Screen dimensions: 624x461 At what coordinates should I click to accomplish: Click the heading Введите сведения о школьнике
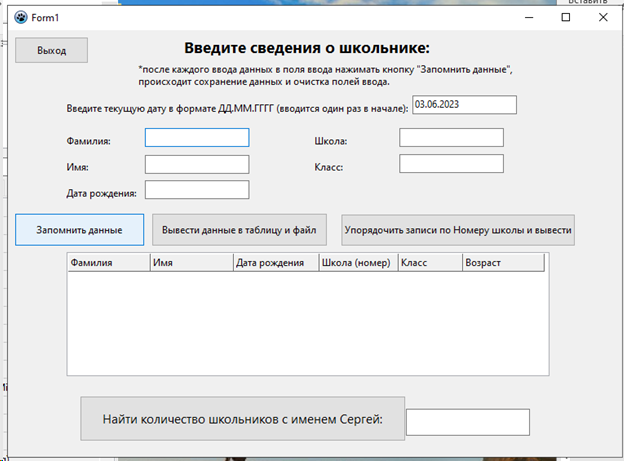tap(307, 48)
